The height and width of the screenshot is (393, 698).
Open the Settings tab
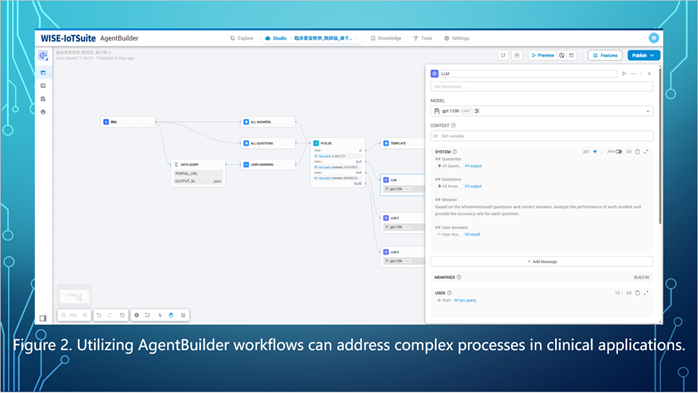tap(457, 38)
